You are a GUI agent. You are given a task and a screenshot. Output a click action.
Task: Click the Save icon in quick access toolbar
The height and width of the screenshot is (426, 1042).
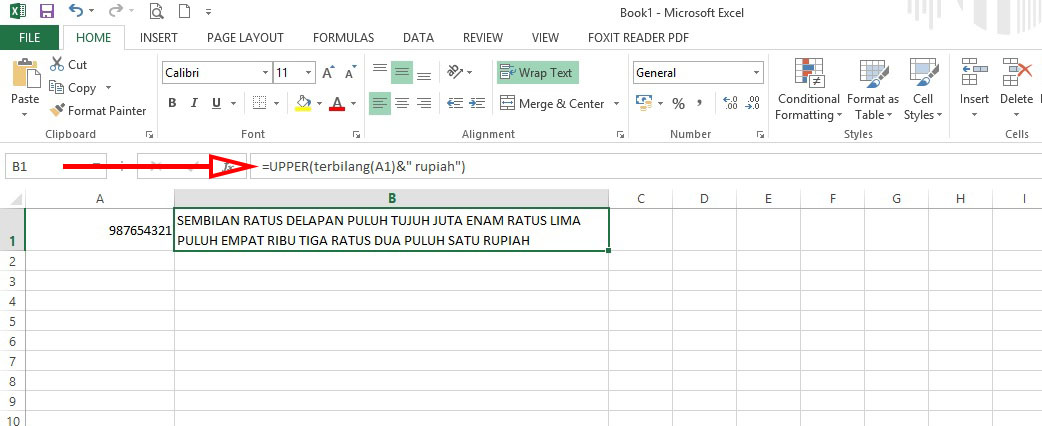pyautogui.click(x=47, y=11)
